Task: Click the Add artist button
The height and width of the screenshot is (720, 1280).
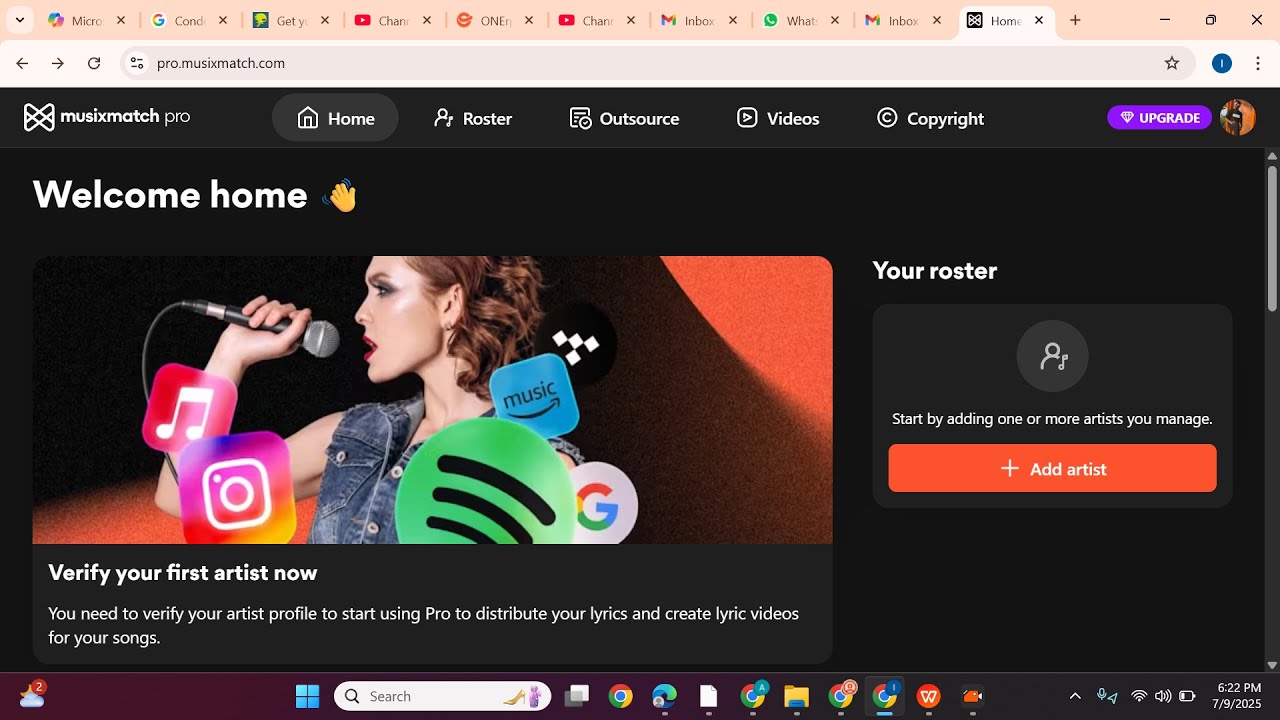Action: coord(1052,468)
